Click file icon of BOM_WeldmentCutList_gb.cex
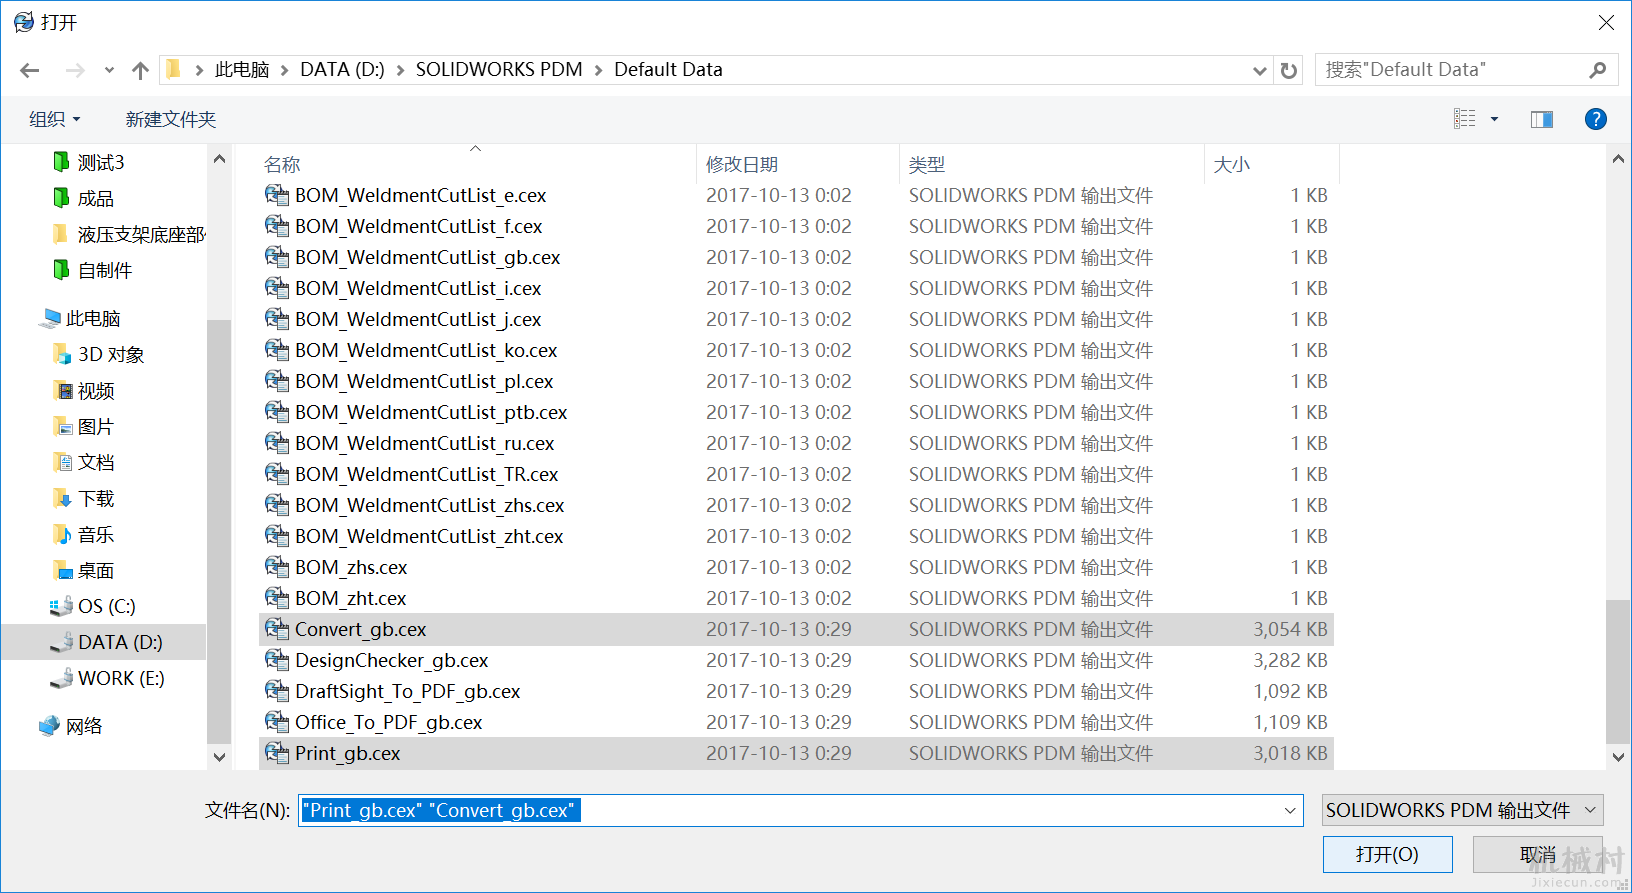This screenshot has width=1632, height=893. tap(277, 257)
